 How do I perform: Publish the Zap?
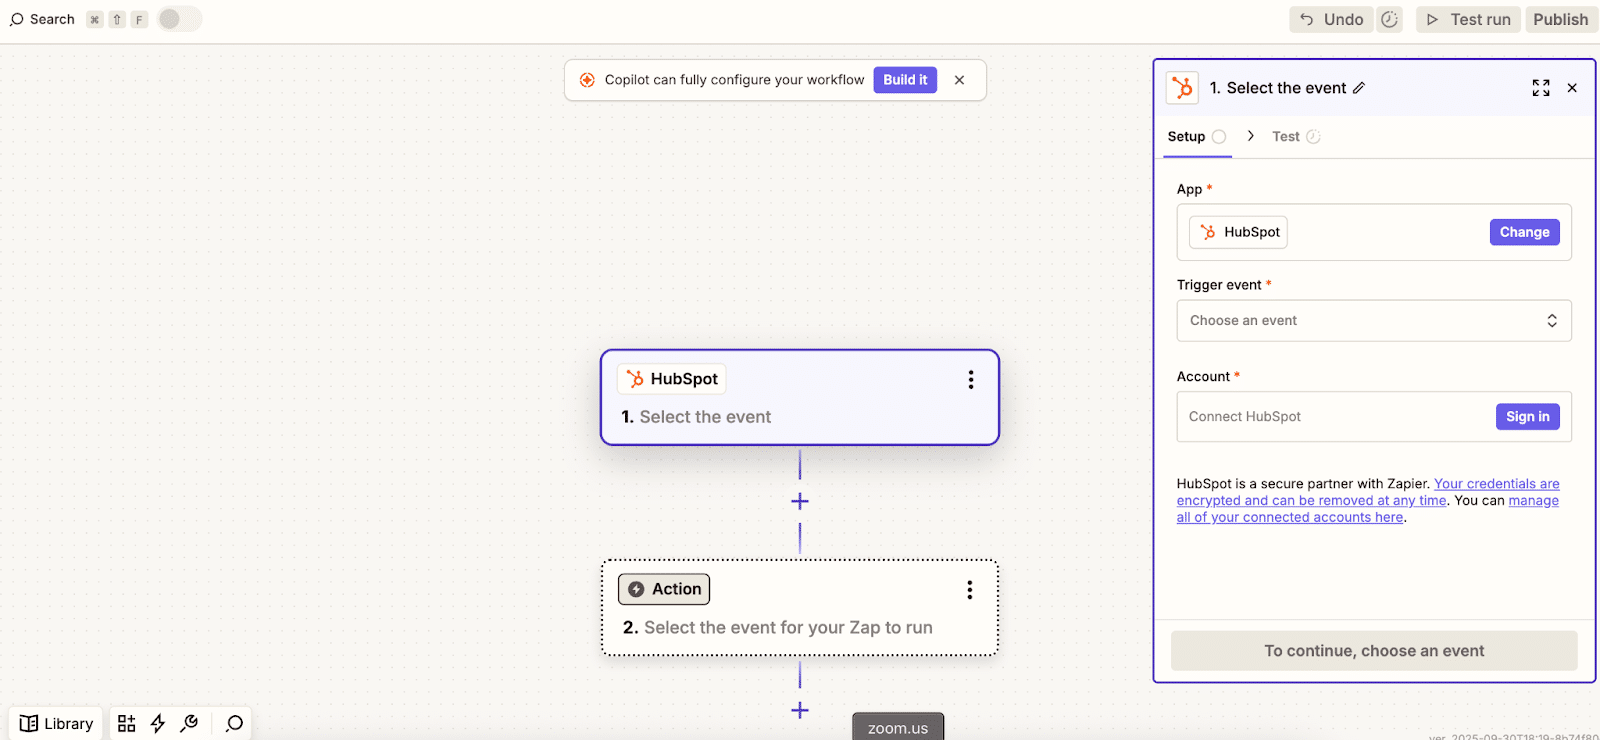[x=1561, y=19]
